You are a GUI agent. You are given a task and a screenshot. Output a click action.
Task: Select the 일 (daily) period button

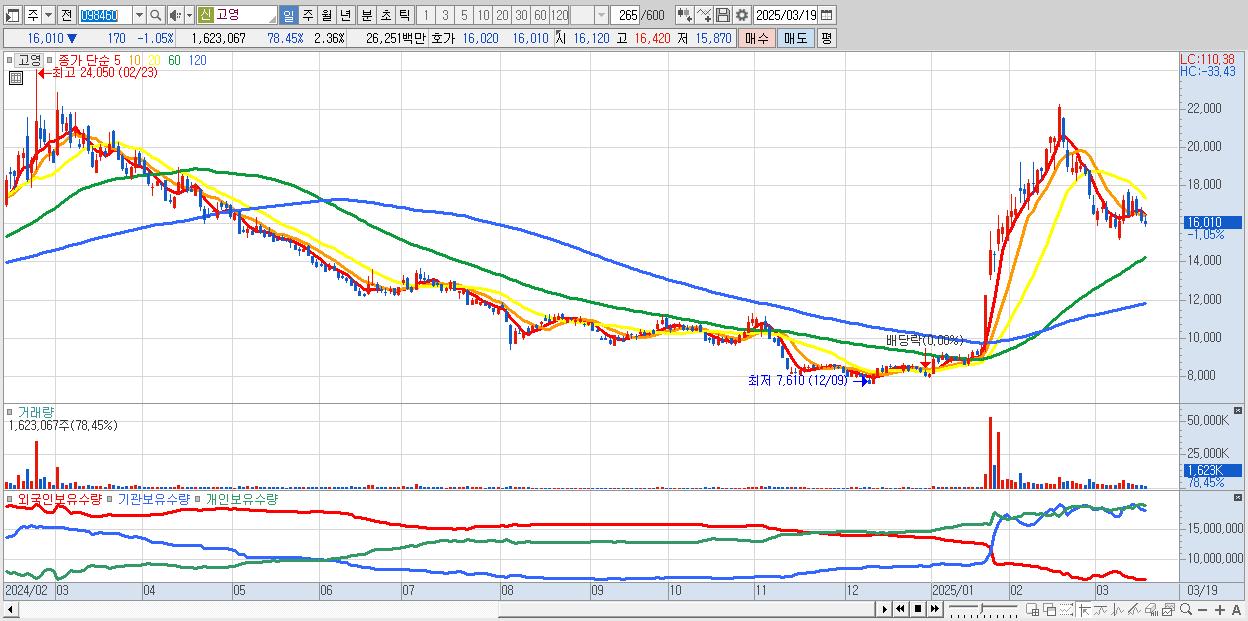point(288,15)
